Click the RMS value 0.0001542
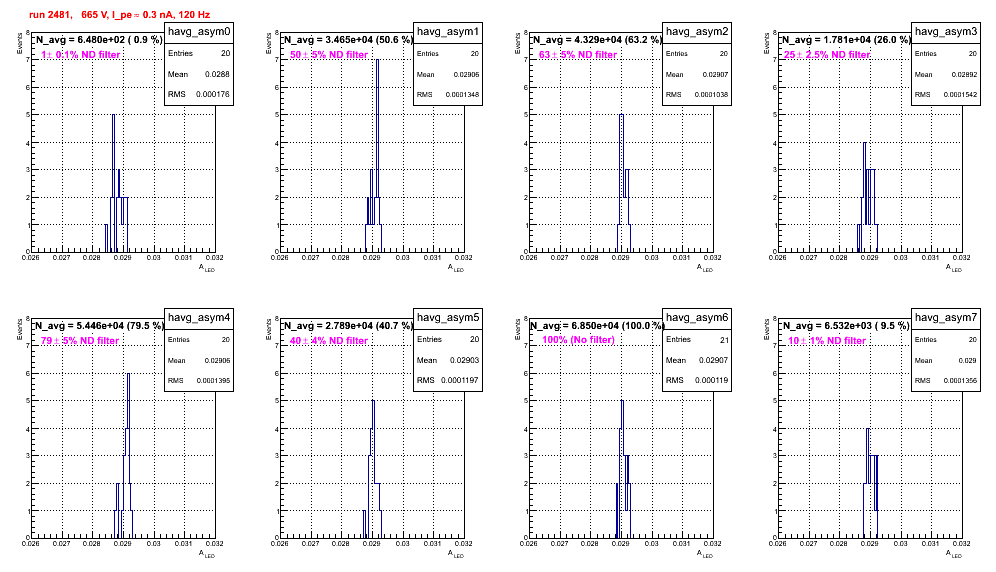 point(960,95)
